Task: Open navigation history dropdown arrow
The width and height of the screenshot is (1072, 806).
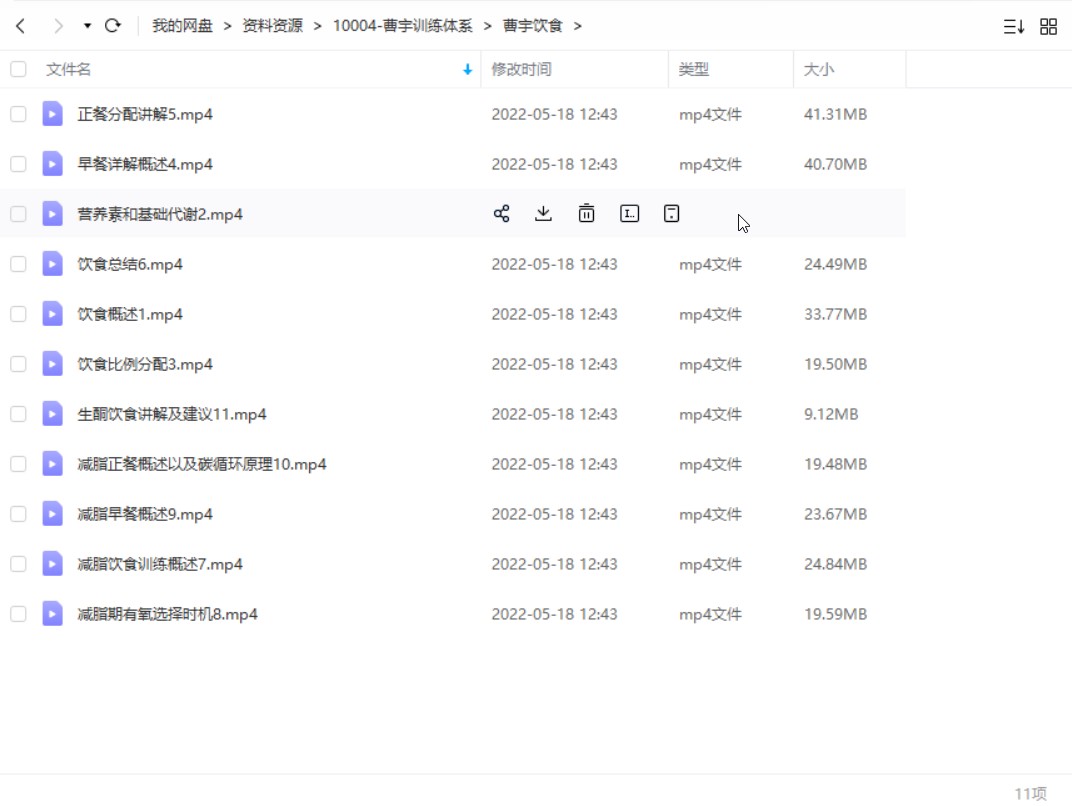Action: [87, 26]
